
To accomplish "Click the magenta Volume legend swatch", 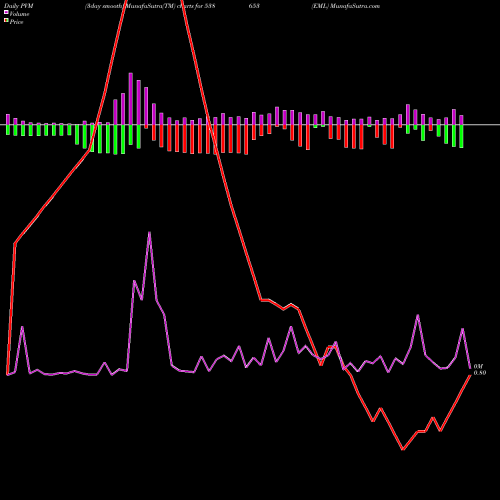I will (x=6, y=13).
